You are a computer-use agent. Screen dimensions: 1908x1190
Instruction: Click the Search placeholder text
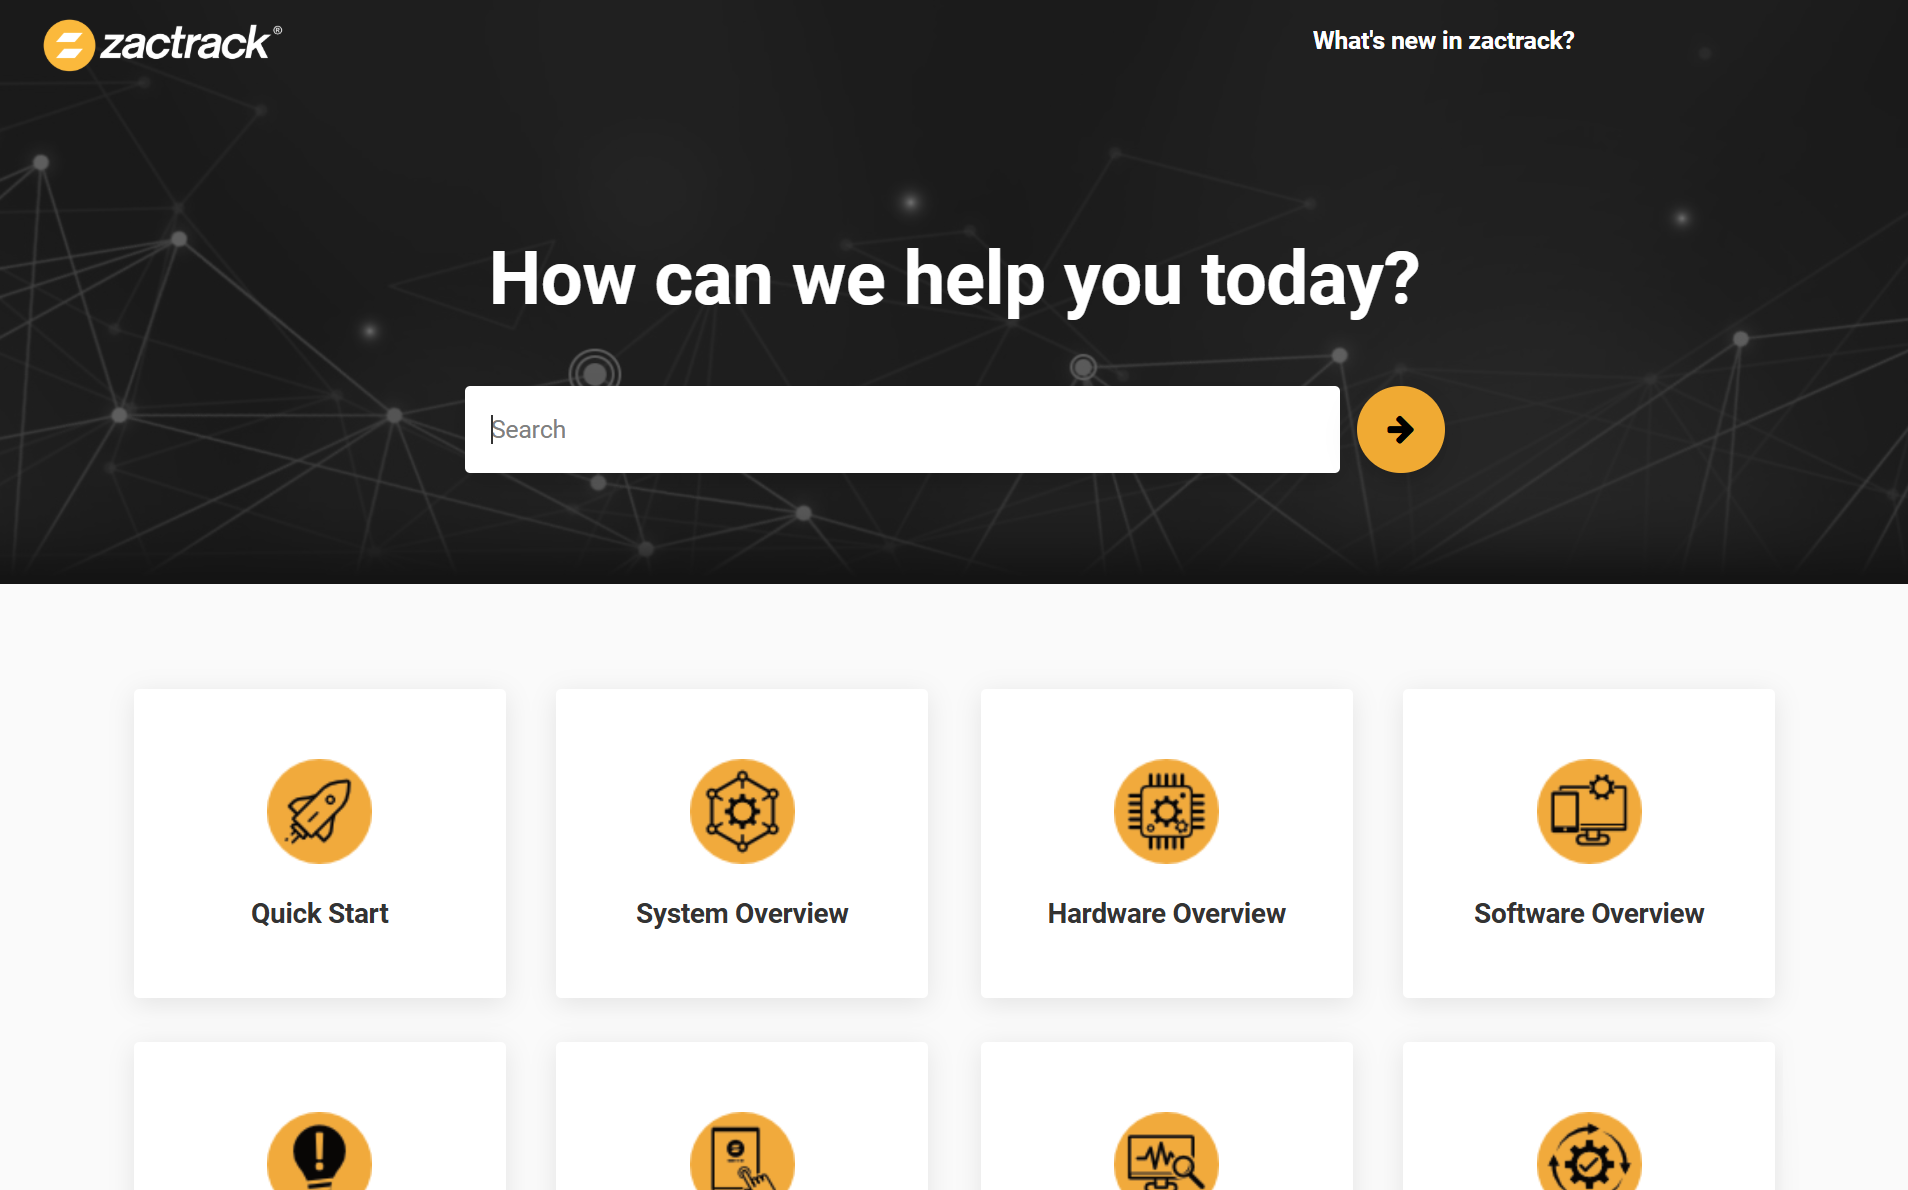click(529, 429)
